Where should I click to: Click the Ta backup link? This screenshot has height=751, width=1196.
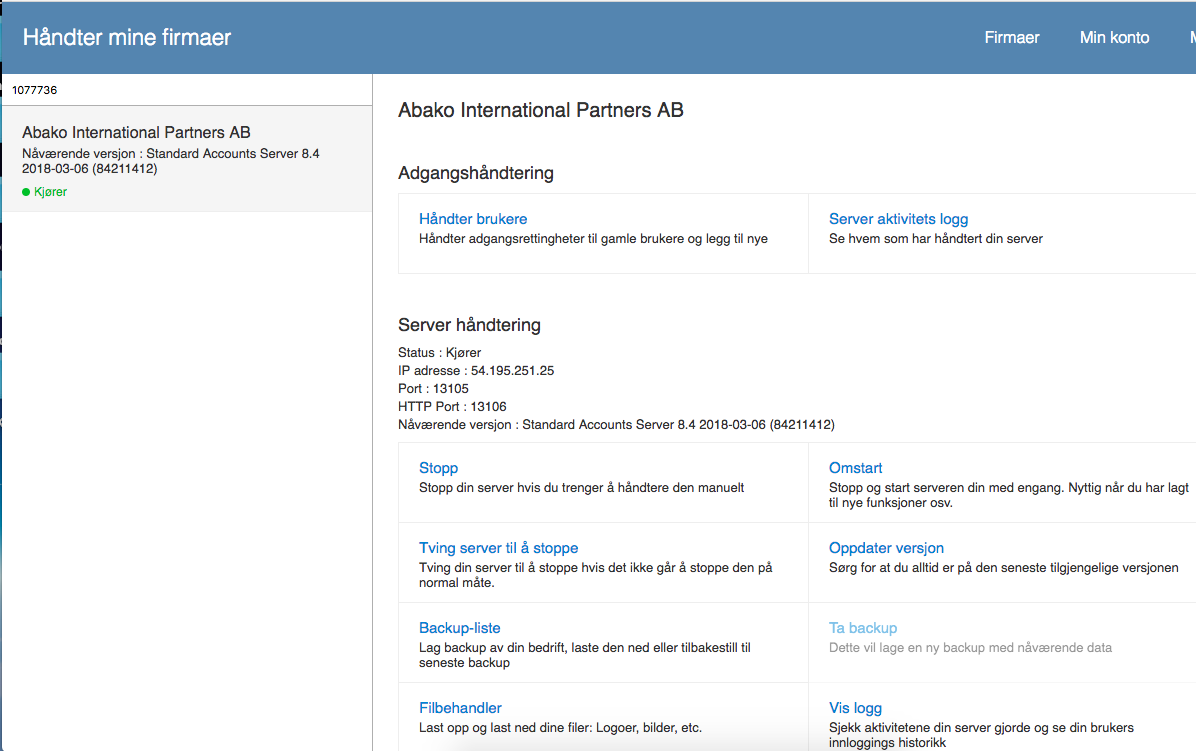[x=863, y=628]
